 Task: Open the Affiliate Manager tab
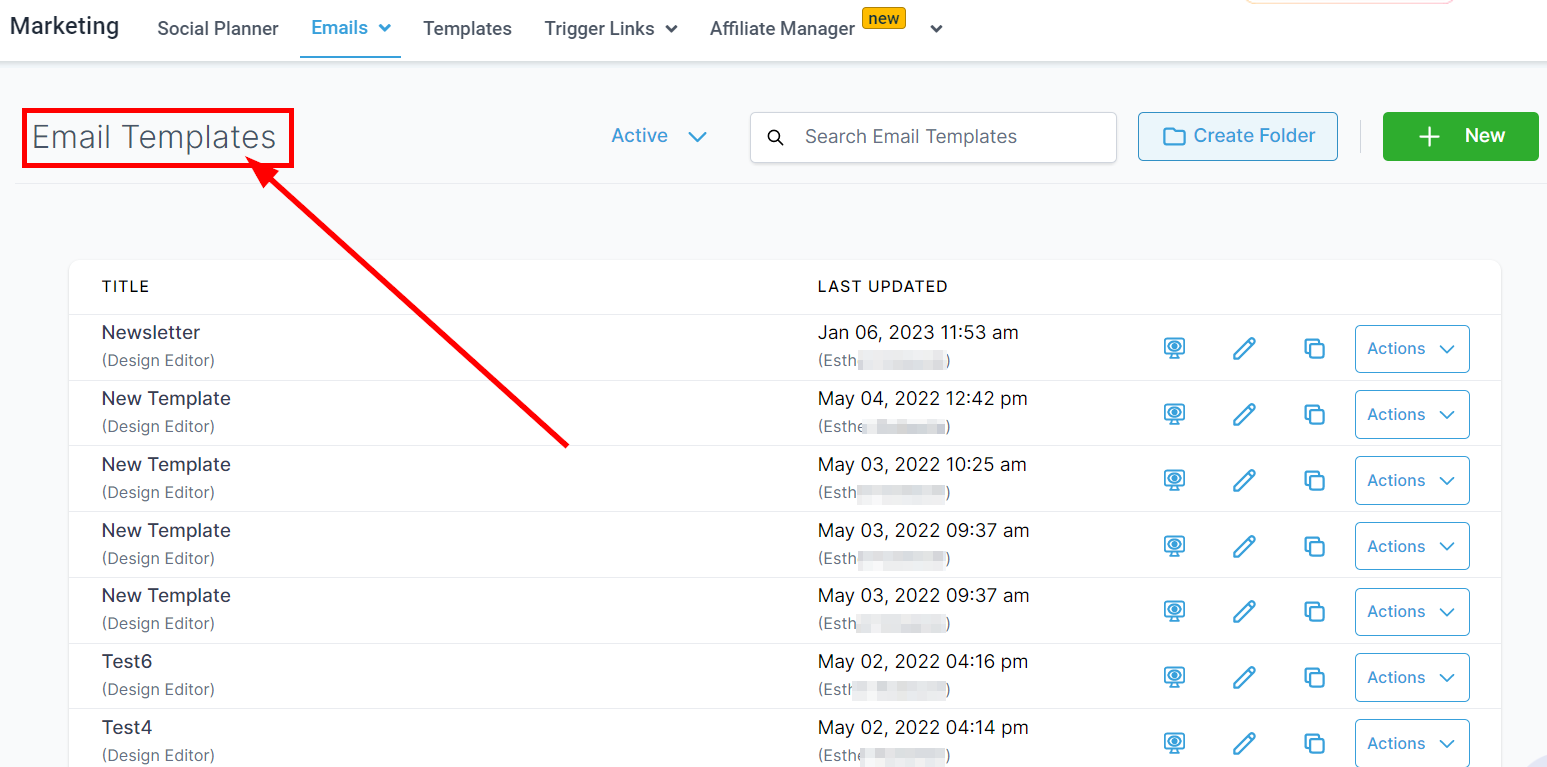tap(782, 29)
